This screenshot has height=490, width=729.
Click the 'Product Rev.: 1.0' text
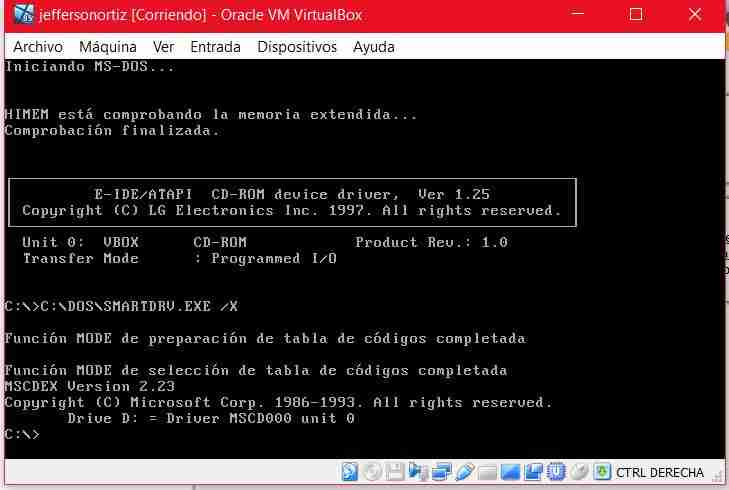coord(431,242)
